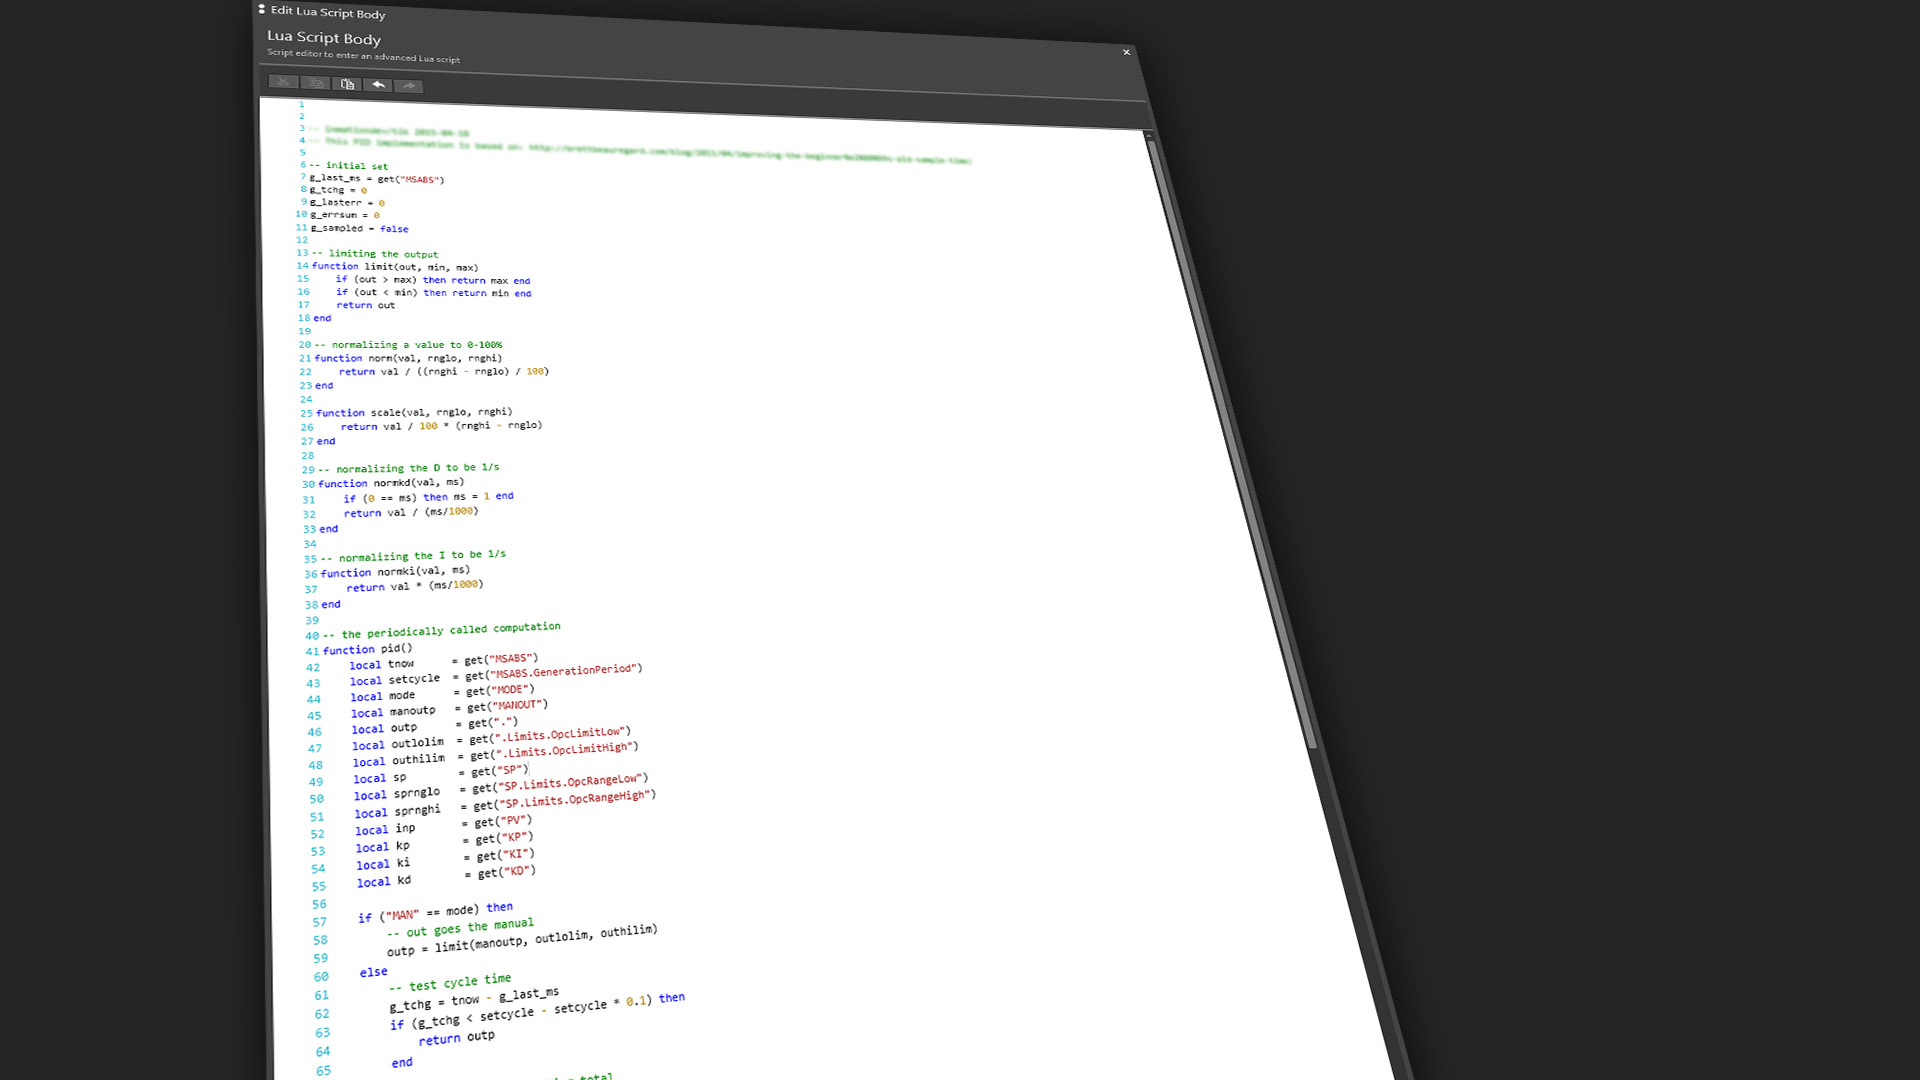Click the string "MSABS" on line 7

coord(420,180)
